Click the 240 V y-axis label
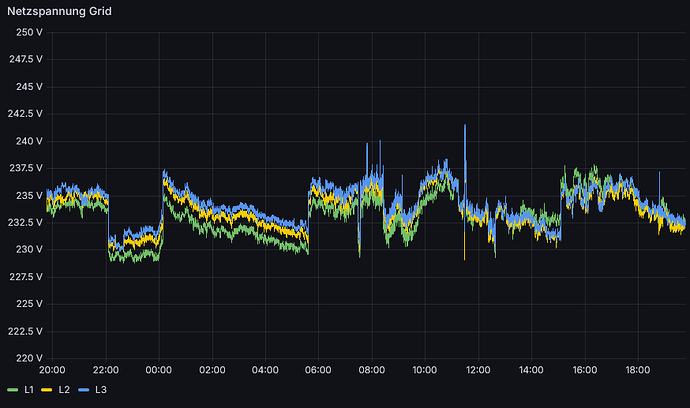 (29, 141)
